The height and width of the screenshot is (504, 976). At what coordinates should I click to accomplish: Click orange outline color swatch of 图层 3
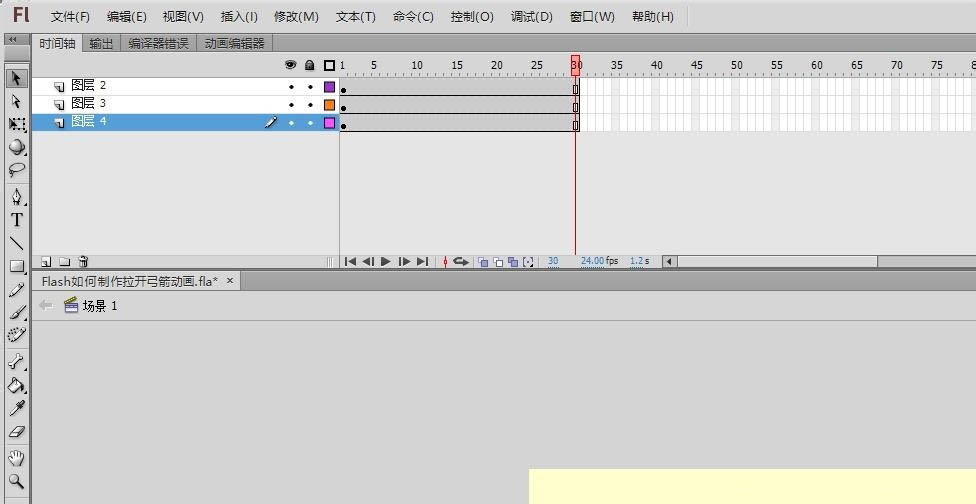tap(329, 105)
